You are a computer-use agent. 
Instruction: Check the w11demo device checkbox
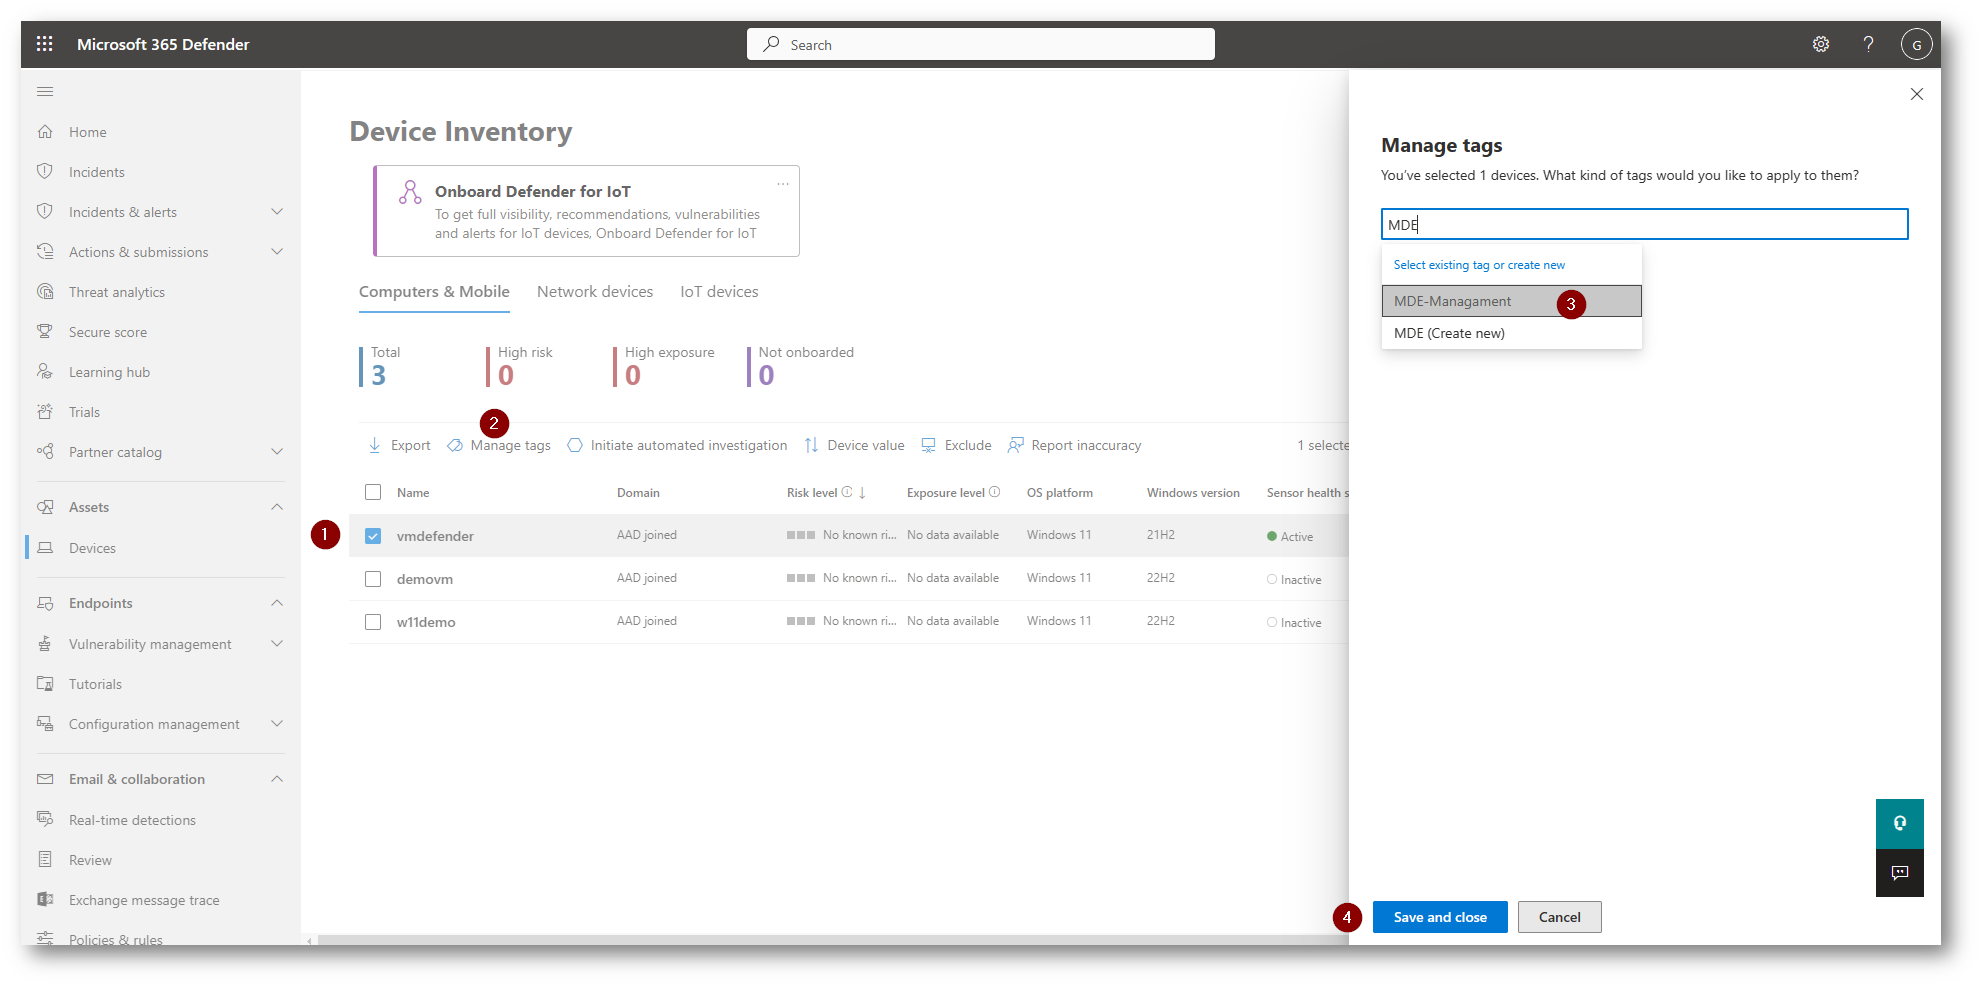coord(373,622)
